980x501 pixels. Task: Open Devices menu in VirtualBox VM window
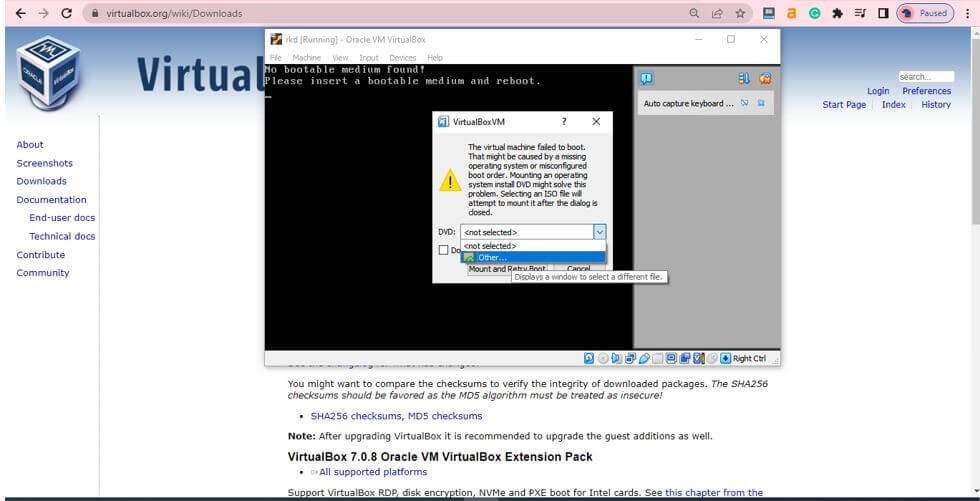pos(402,57)
